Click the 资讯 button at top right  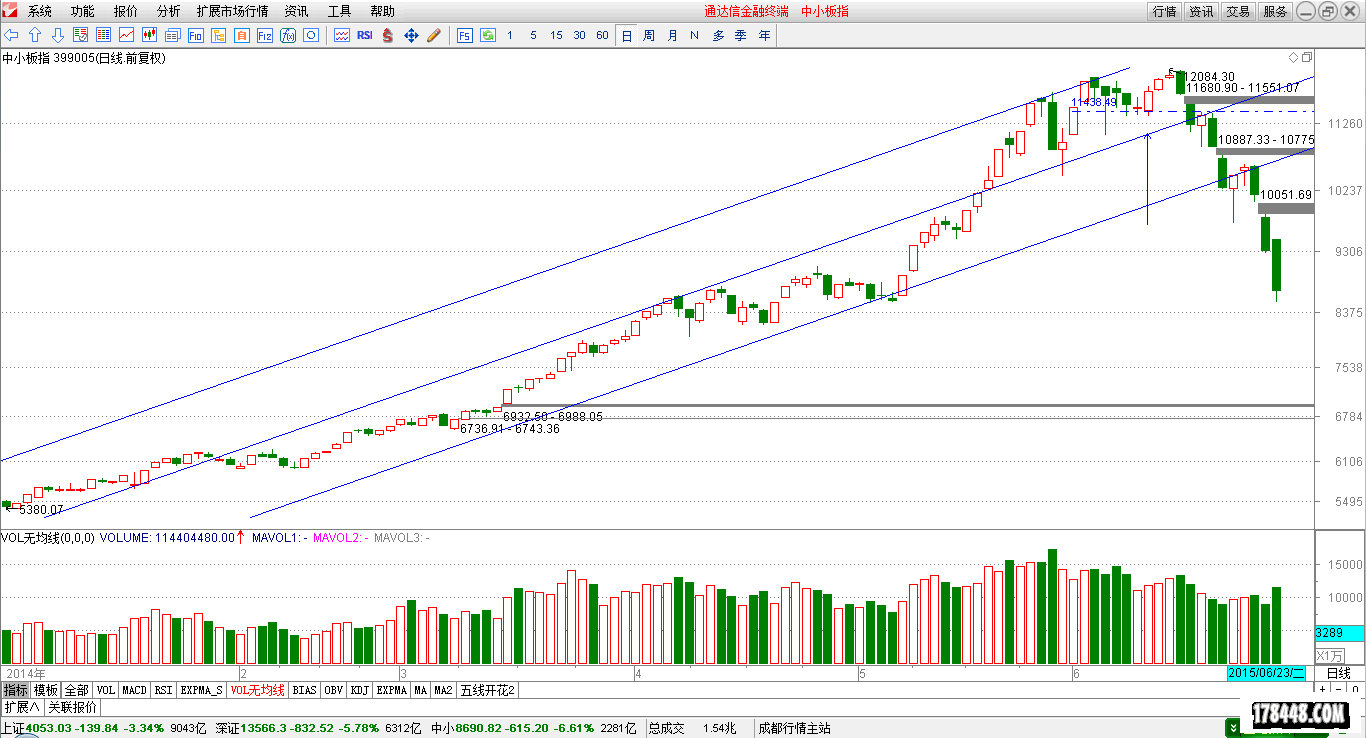pyautogui.click(x=1201, y=11)
